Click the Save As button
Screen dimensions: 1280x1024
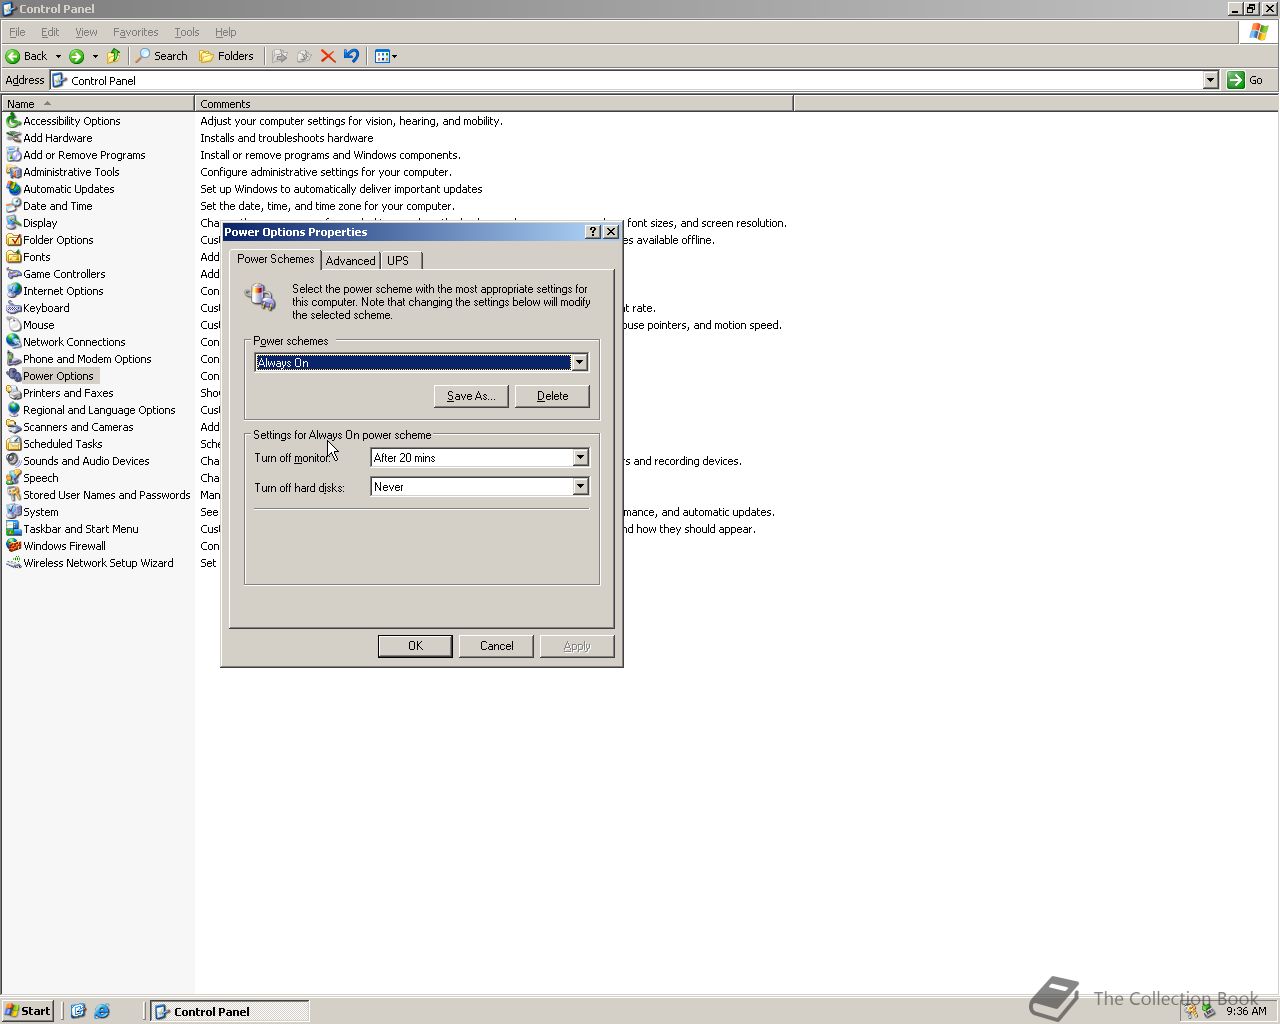(x=471, y=396)
